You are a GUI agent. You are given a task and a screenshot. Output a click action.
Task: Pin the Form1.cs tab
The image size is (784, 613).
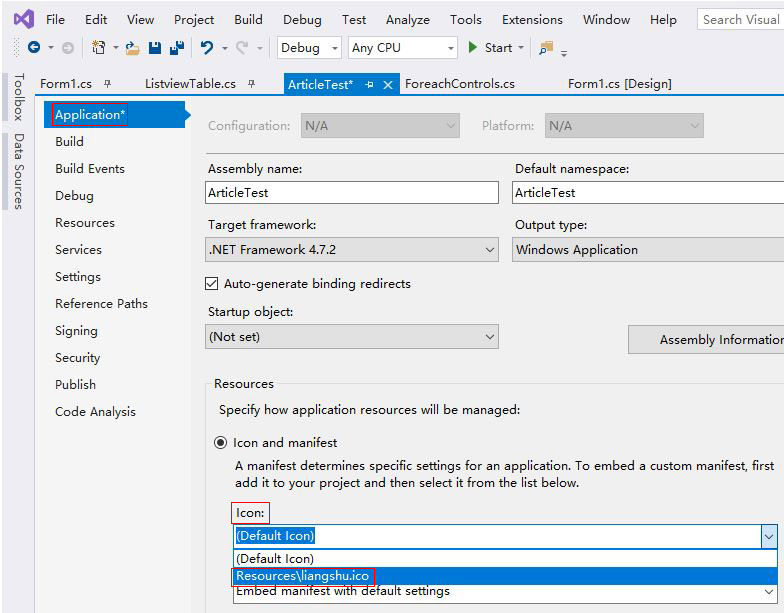108,84
